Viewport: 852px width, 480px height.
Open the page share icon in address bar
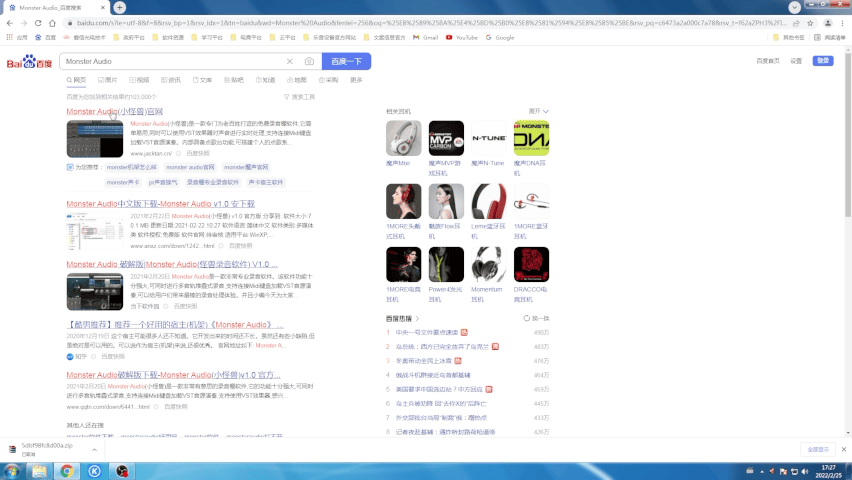[796, 23]
